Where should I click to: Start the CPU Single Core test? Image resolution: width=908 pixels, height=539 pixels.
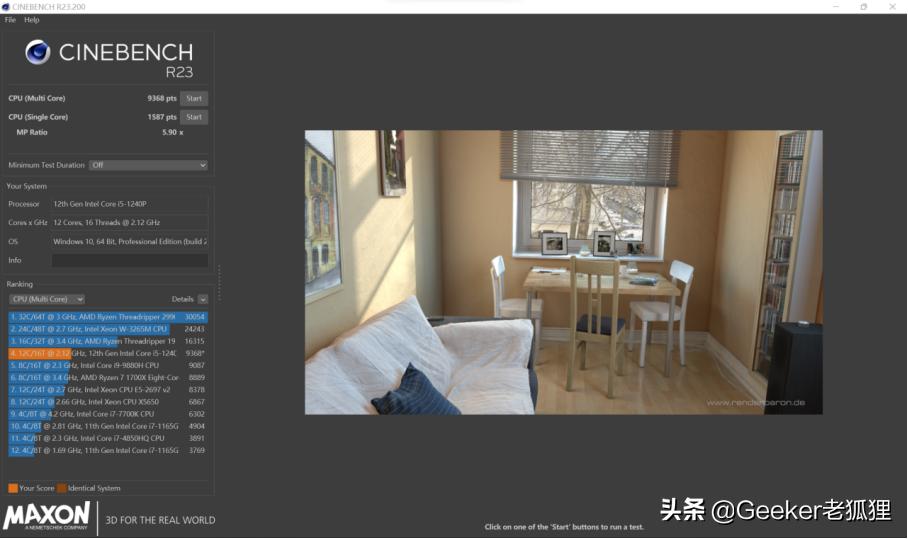pos(194,117)
